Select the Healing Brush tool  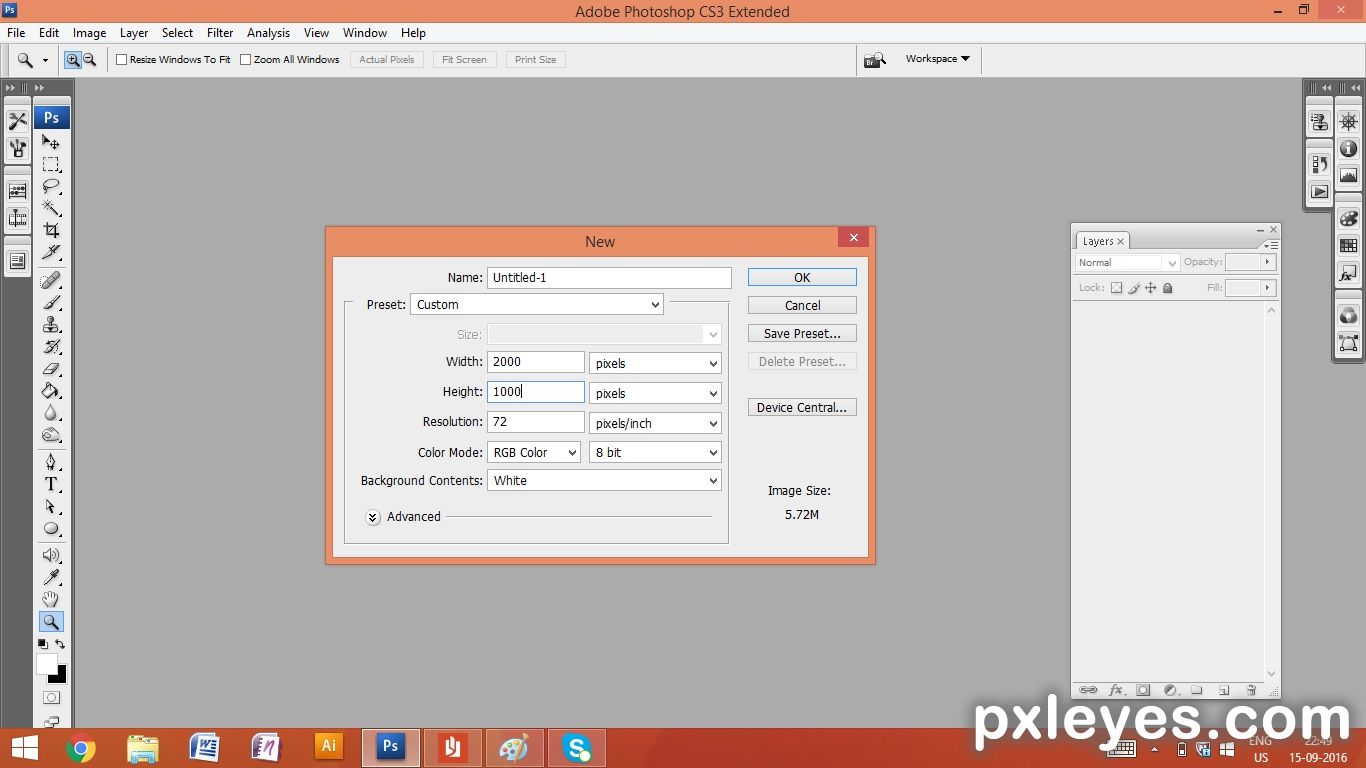51,280
